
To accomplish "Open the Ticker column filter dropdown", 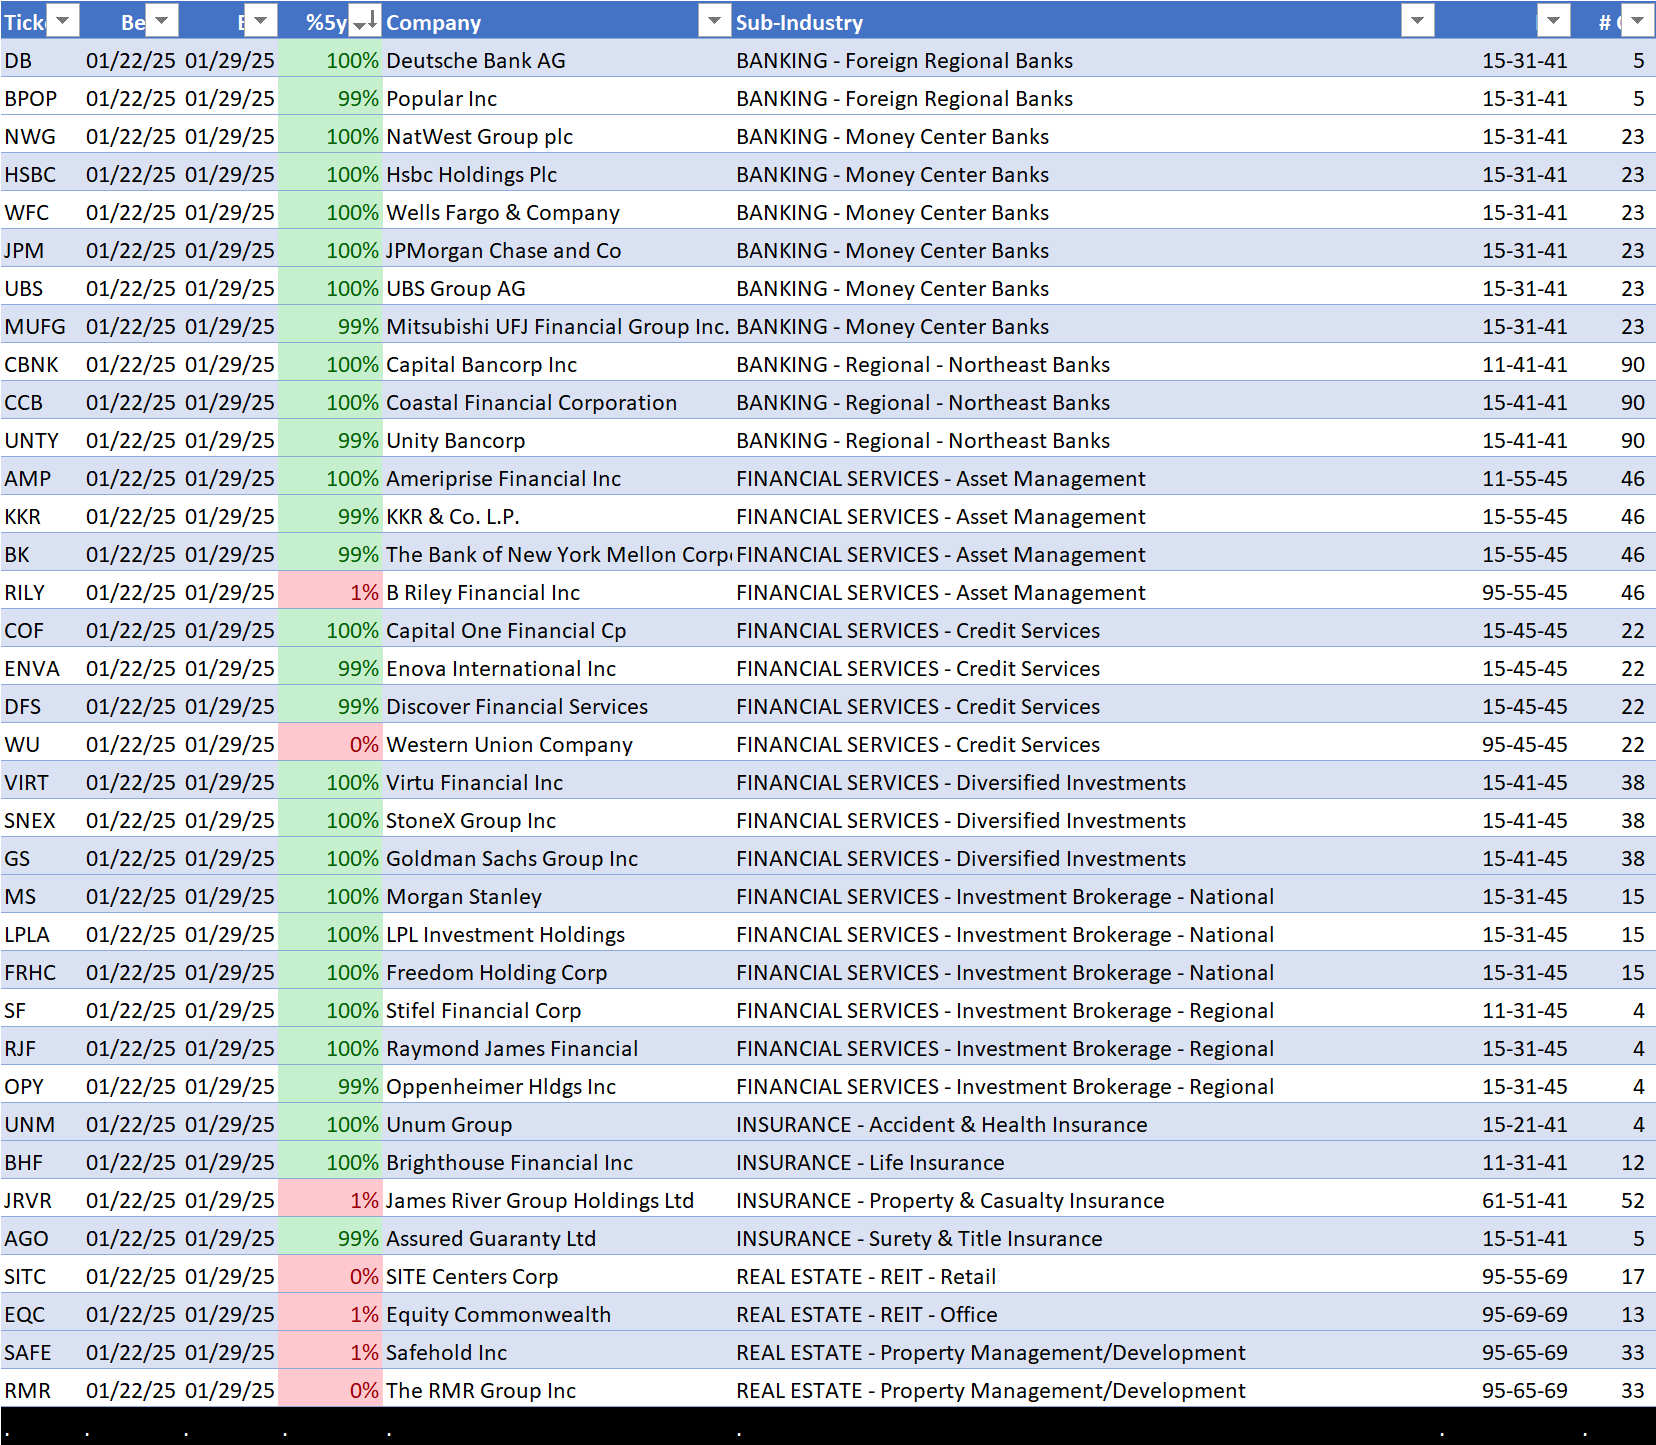I will 63,21.
